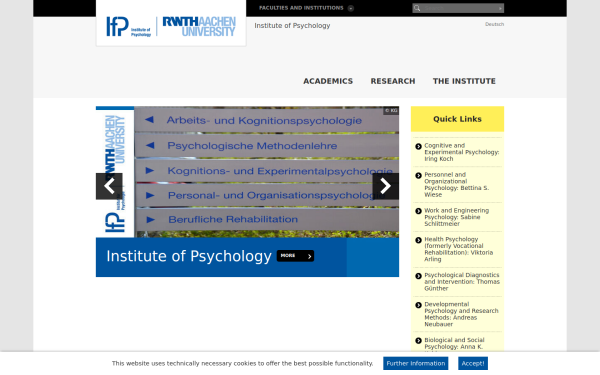Open Biological and Social Psychology link
Viewport: 600px width, 375px height.
pyautogui.click(x=454, y=343)
